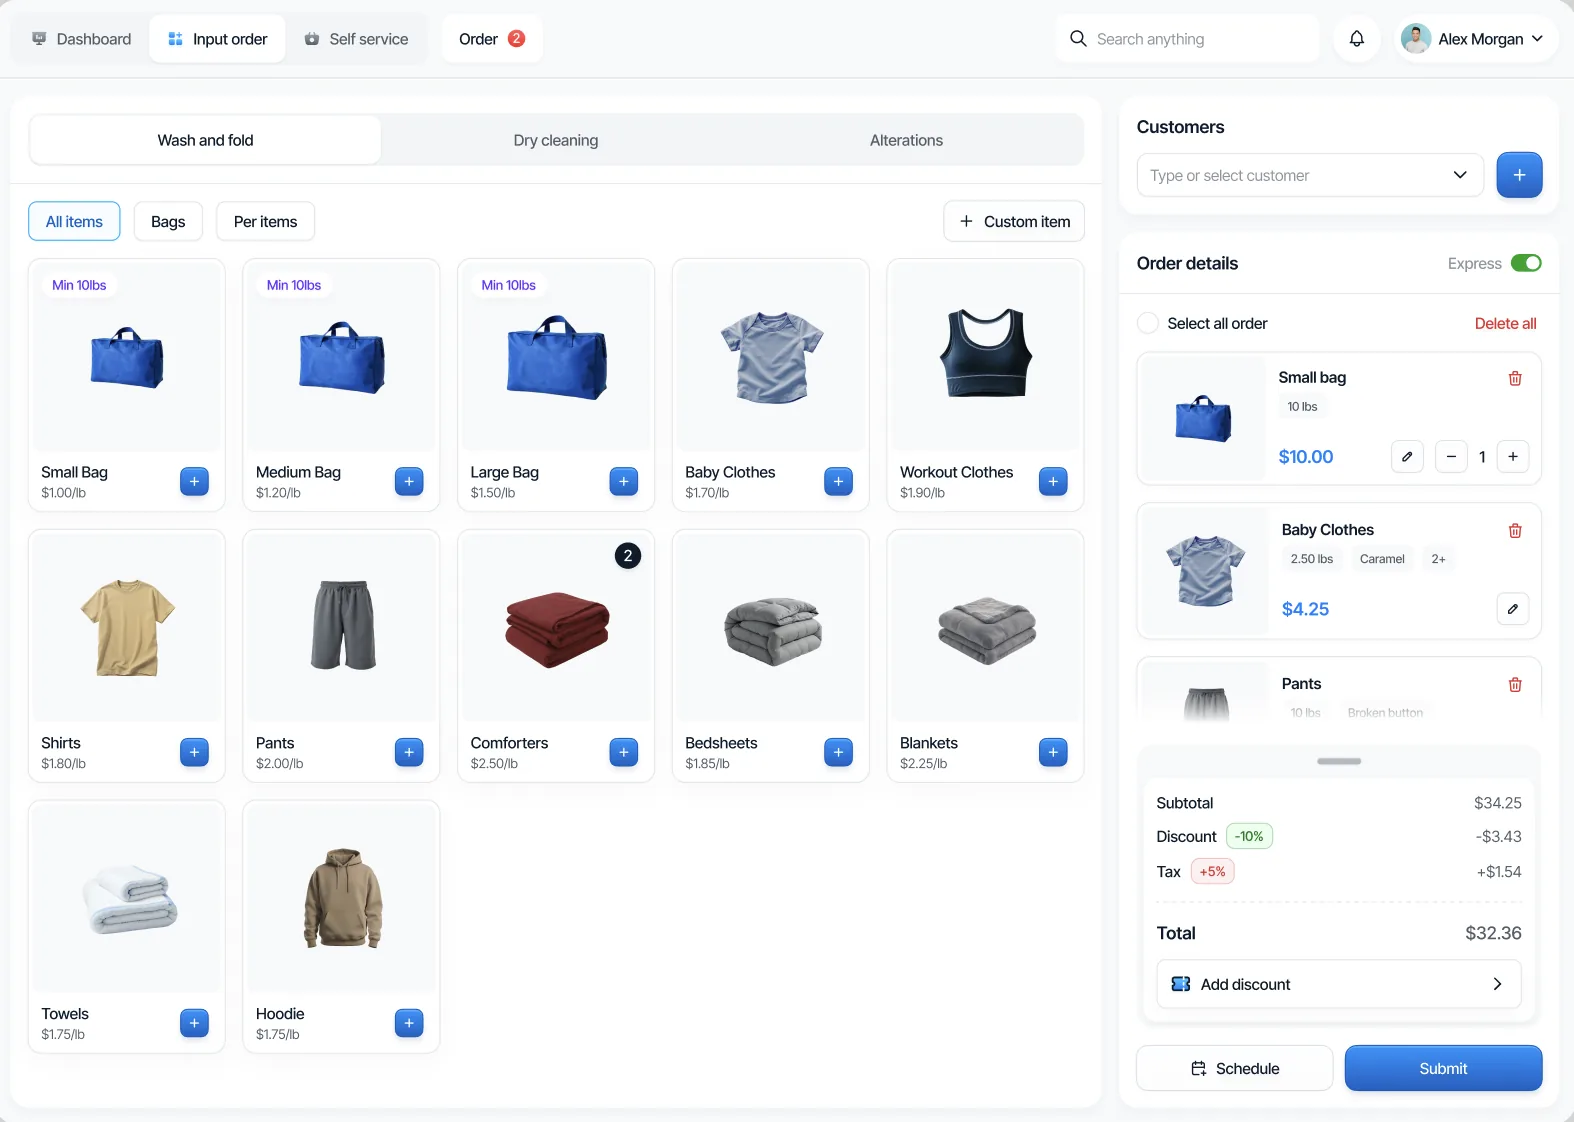This screenshot has width=1574, height=1122.
Task: Click the Alex Morgan avatar
Action: (x=1416, y=39)
